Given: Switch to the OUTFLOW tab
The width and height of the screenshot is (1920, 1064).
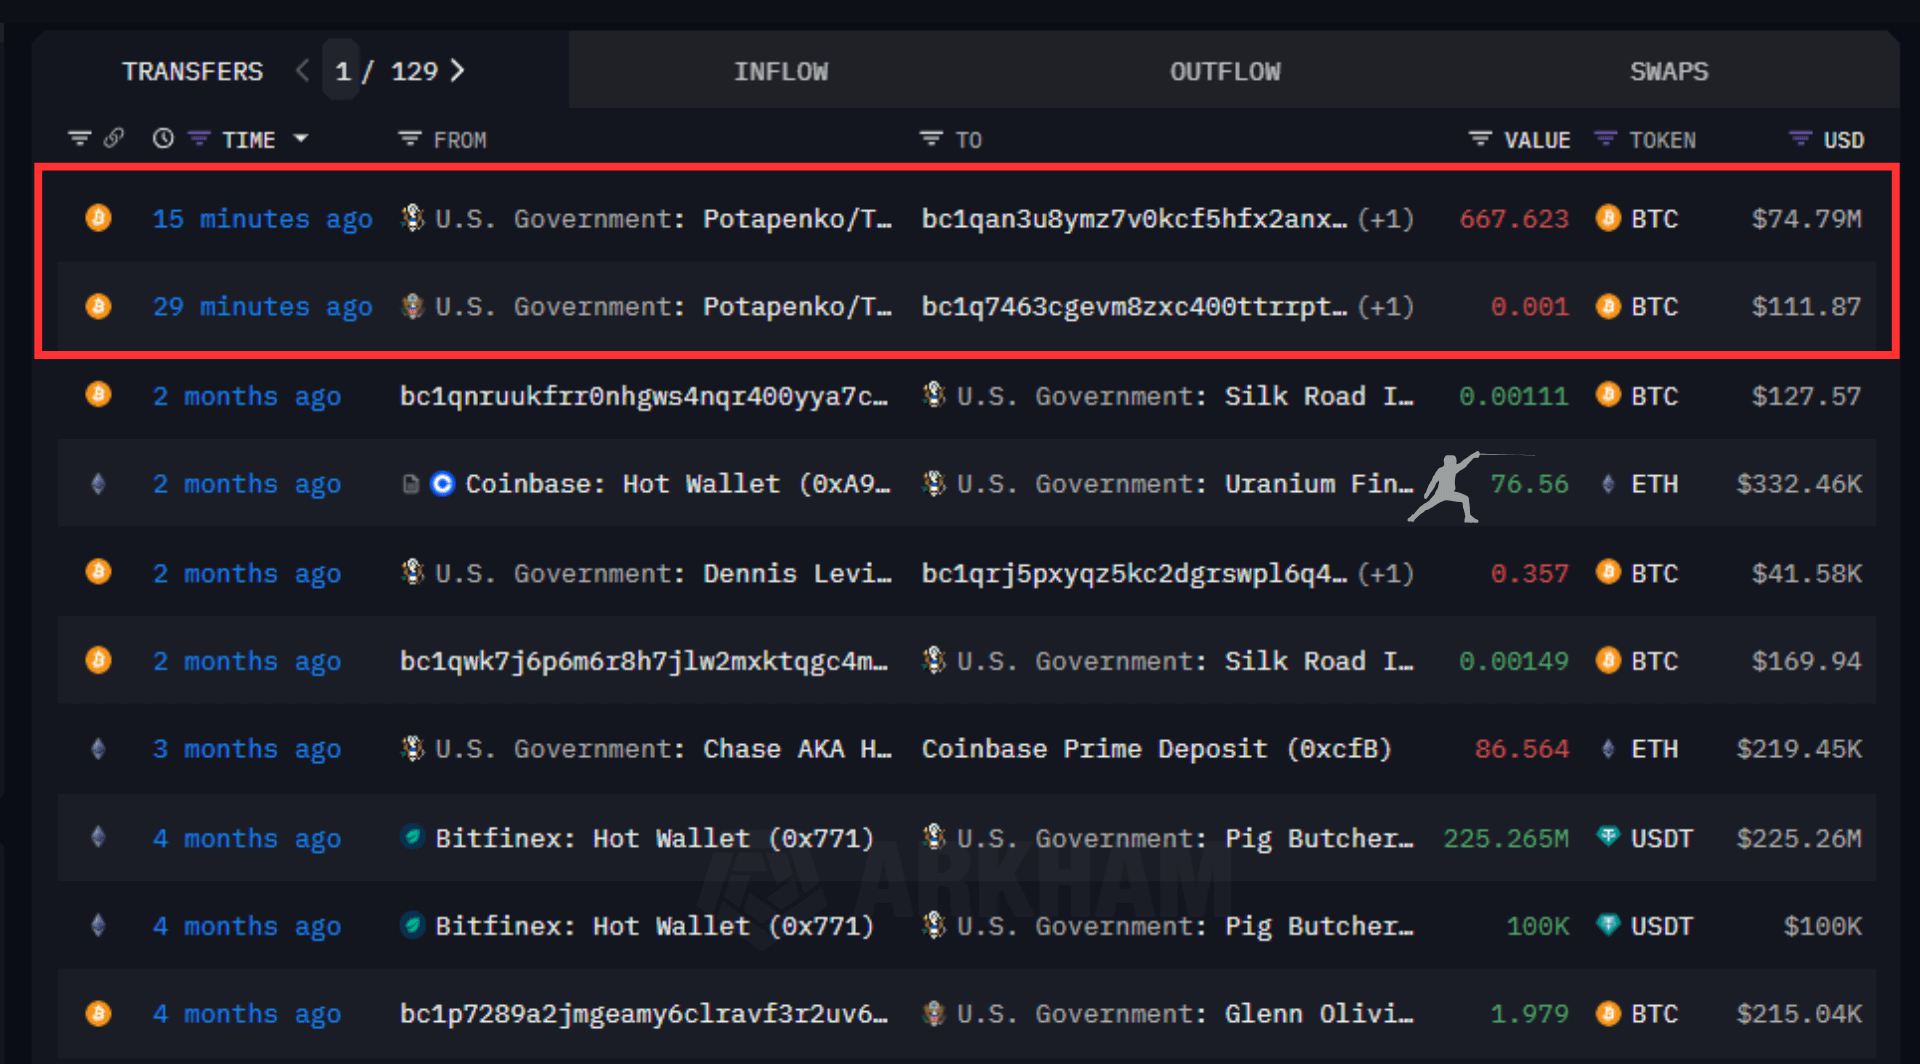Looking at the screenshot, I should click(x=1225, y=71).
